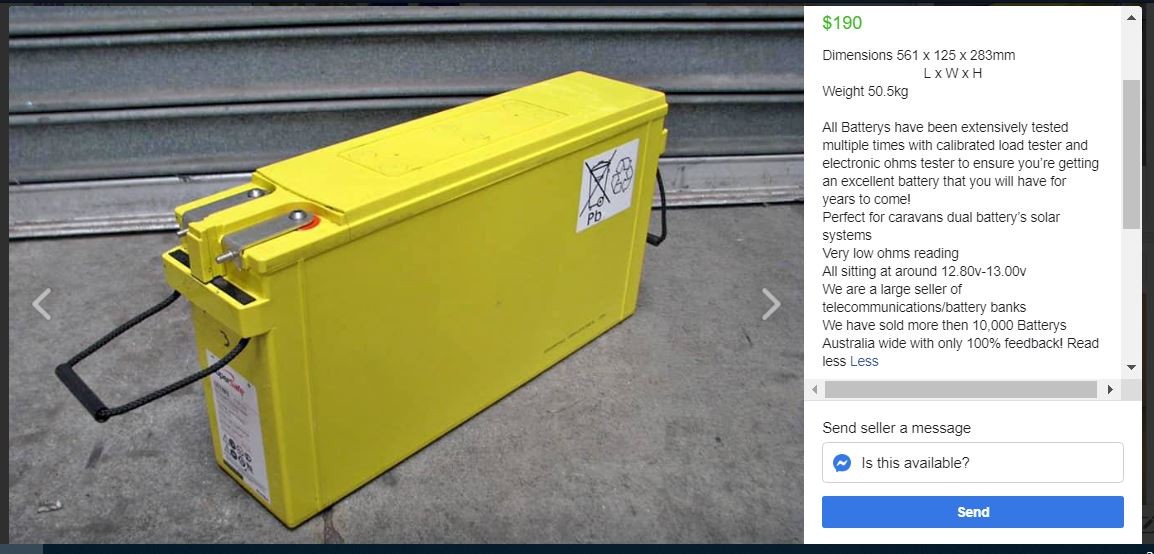Click the description scroll up arrow
The image size is (1154, 554).
[x=1131, y=17]
